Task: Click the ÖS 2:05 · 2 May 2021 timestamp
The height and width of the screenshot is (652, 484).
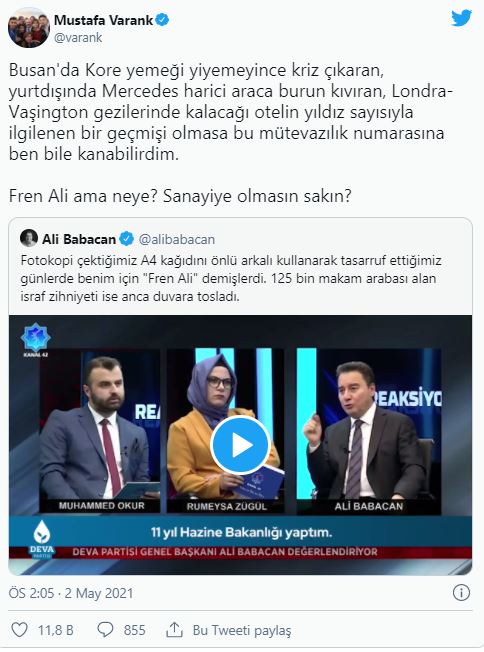Action: tap(71, 593)
